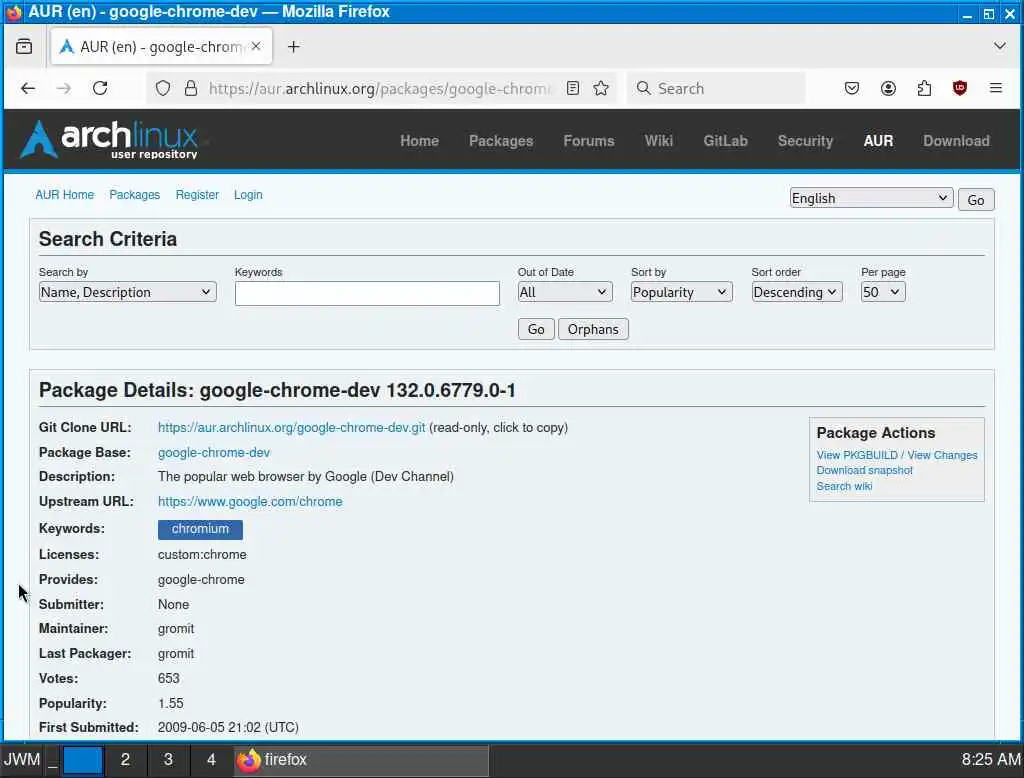
Task: Click the Arch Linux logo
Action: click(110, 139)
